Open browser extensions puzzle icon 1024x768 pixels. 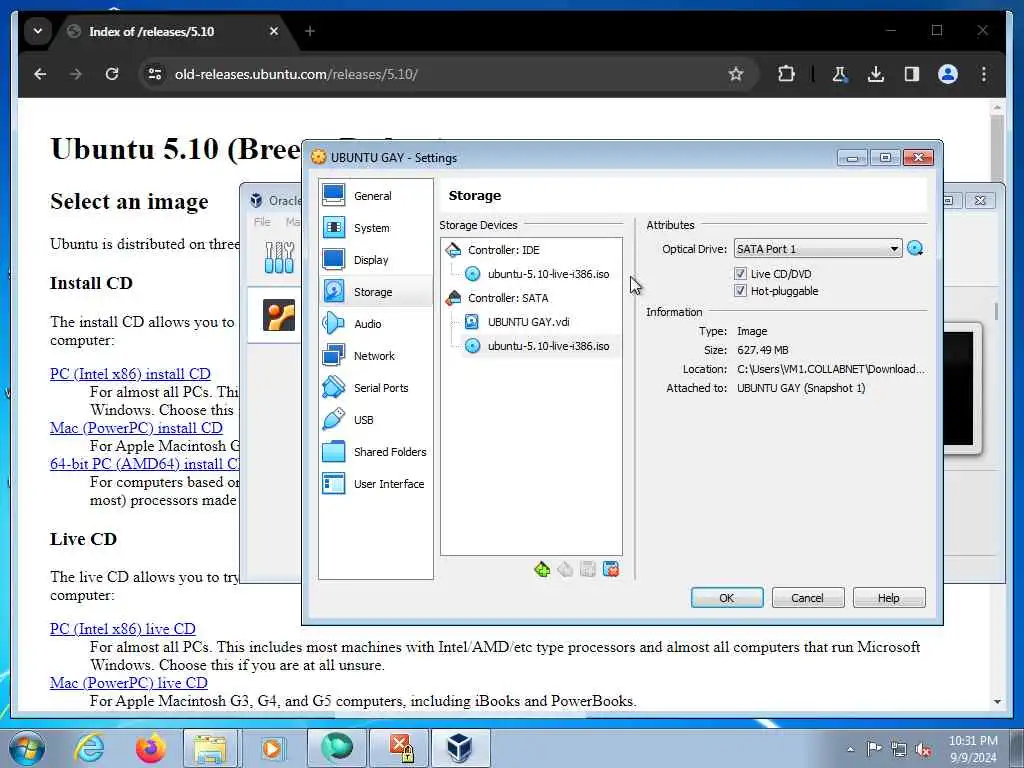click(786, 74)
